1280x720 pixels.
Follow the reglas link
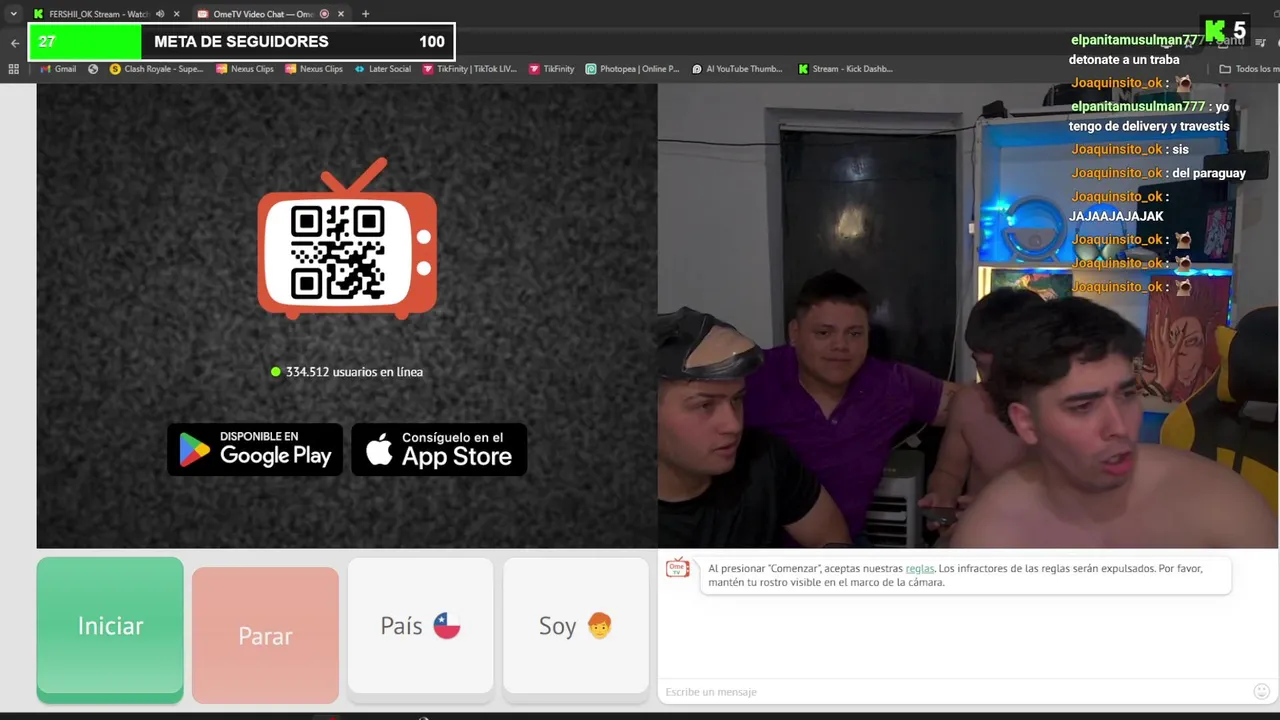click(919, 568)
